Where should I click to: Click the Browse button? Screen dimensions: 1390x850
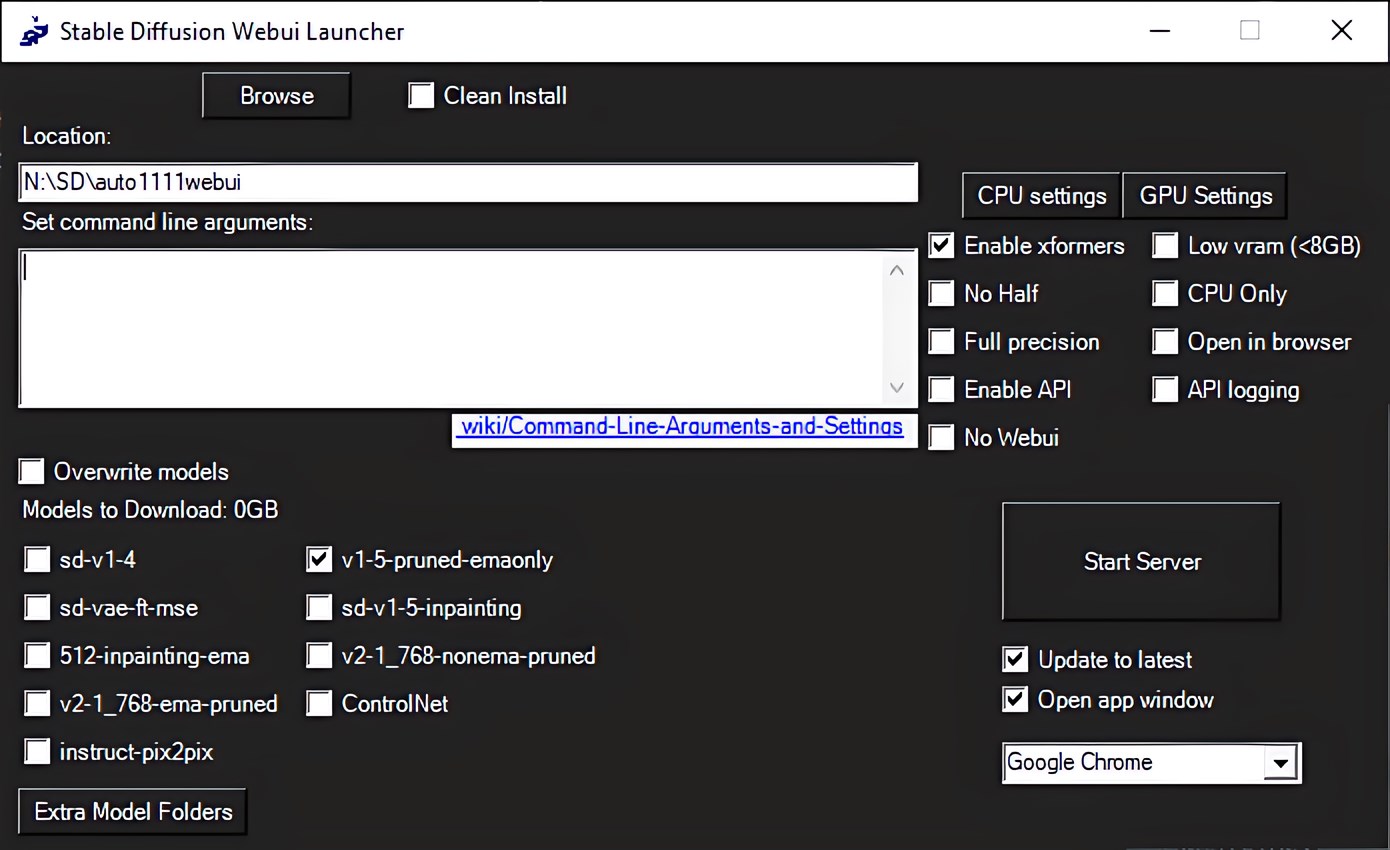[276, 96]
